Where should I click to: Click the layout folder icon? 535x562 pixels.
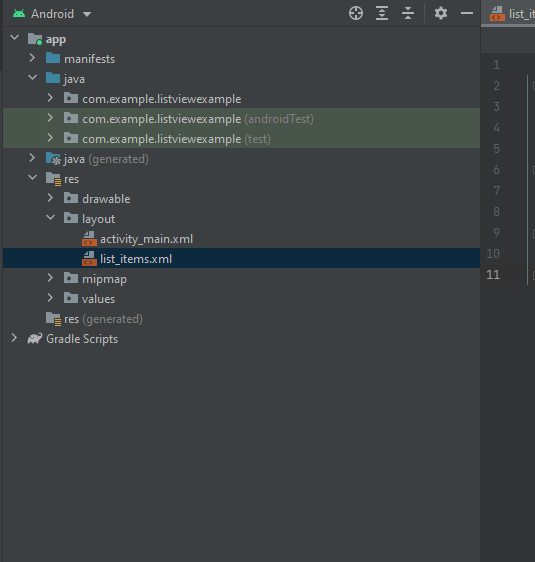click(x=71, y=218)
